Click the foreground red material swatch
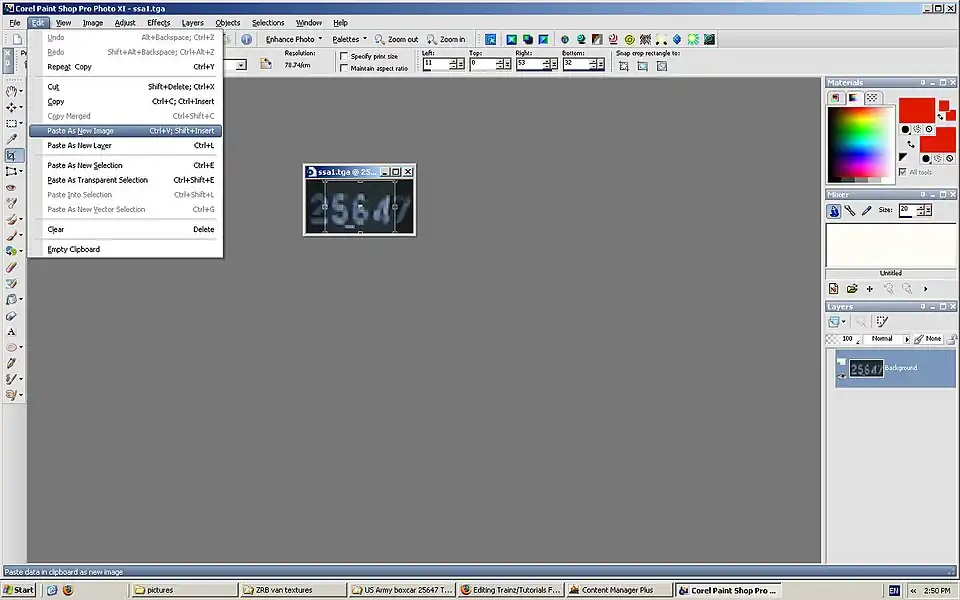 916,110
